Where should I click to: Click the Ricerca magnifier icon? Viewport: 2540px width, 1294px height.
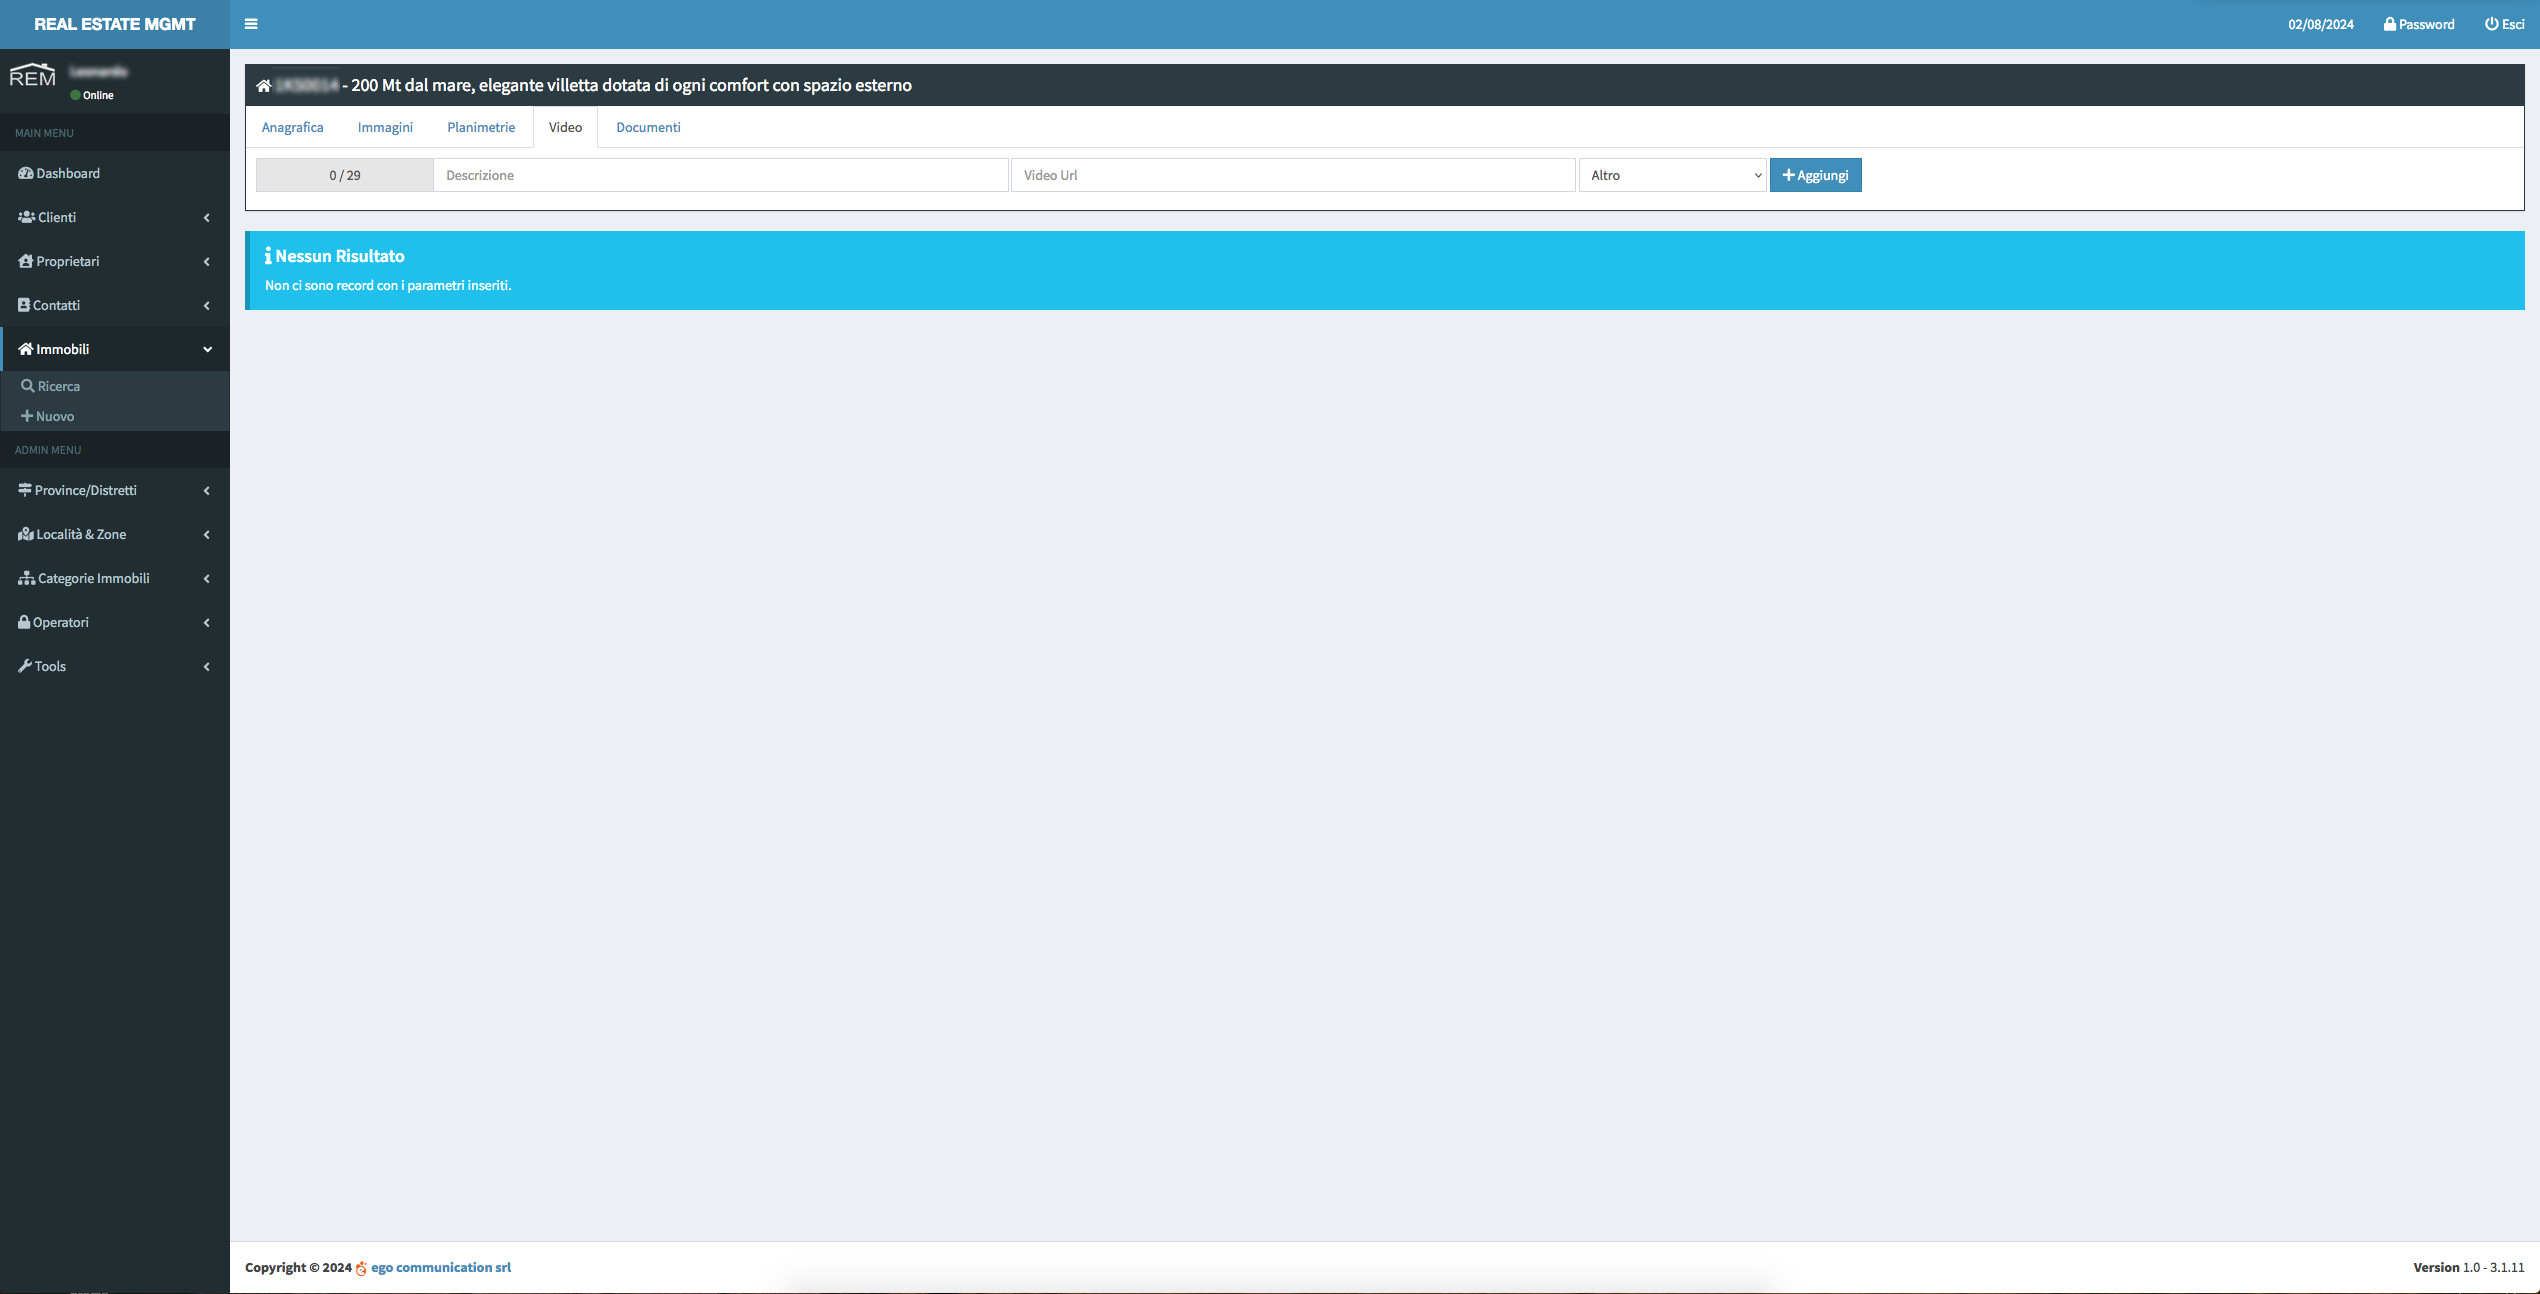point(28,386)
